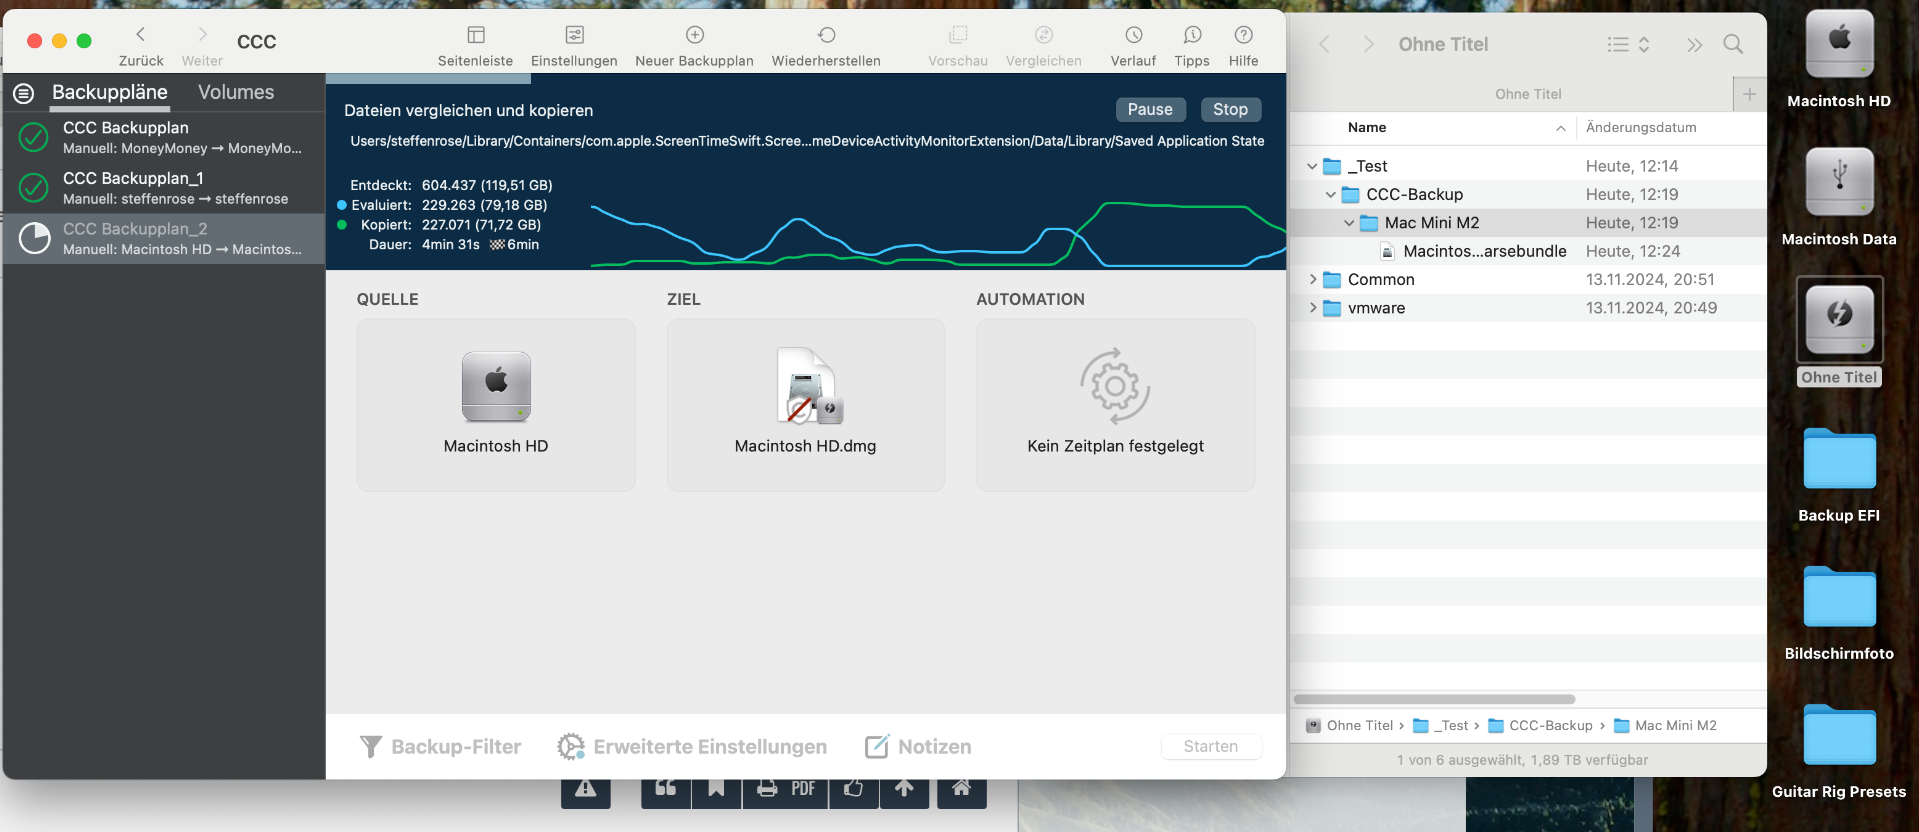Open the Finder list view options dropdown
Screen dimensions: 1919x832
tap(1628, 44)
